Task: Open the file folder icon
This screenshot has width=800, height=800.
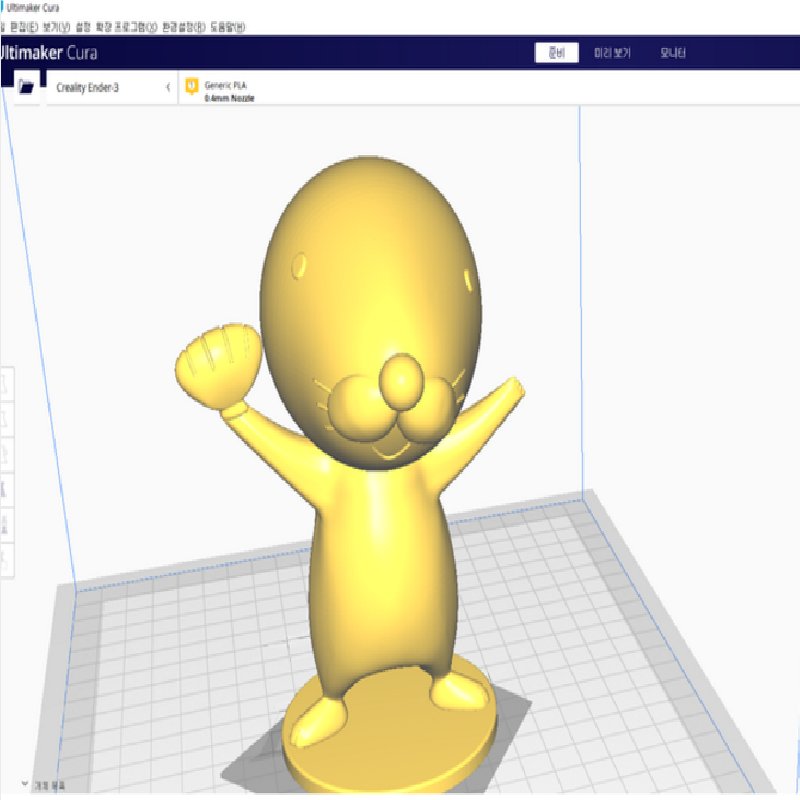Action: coord(26,87)
